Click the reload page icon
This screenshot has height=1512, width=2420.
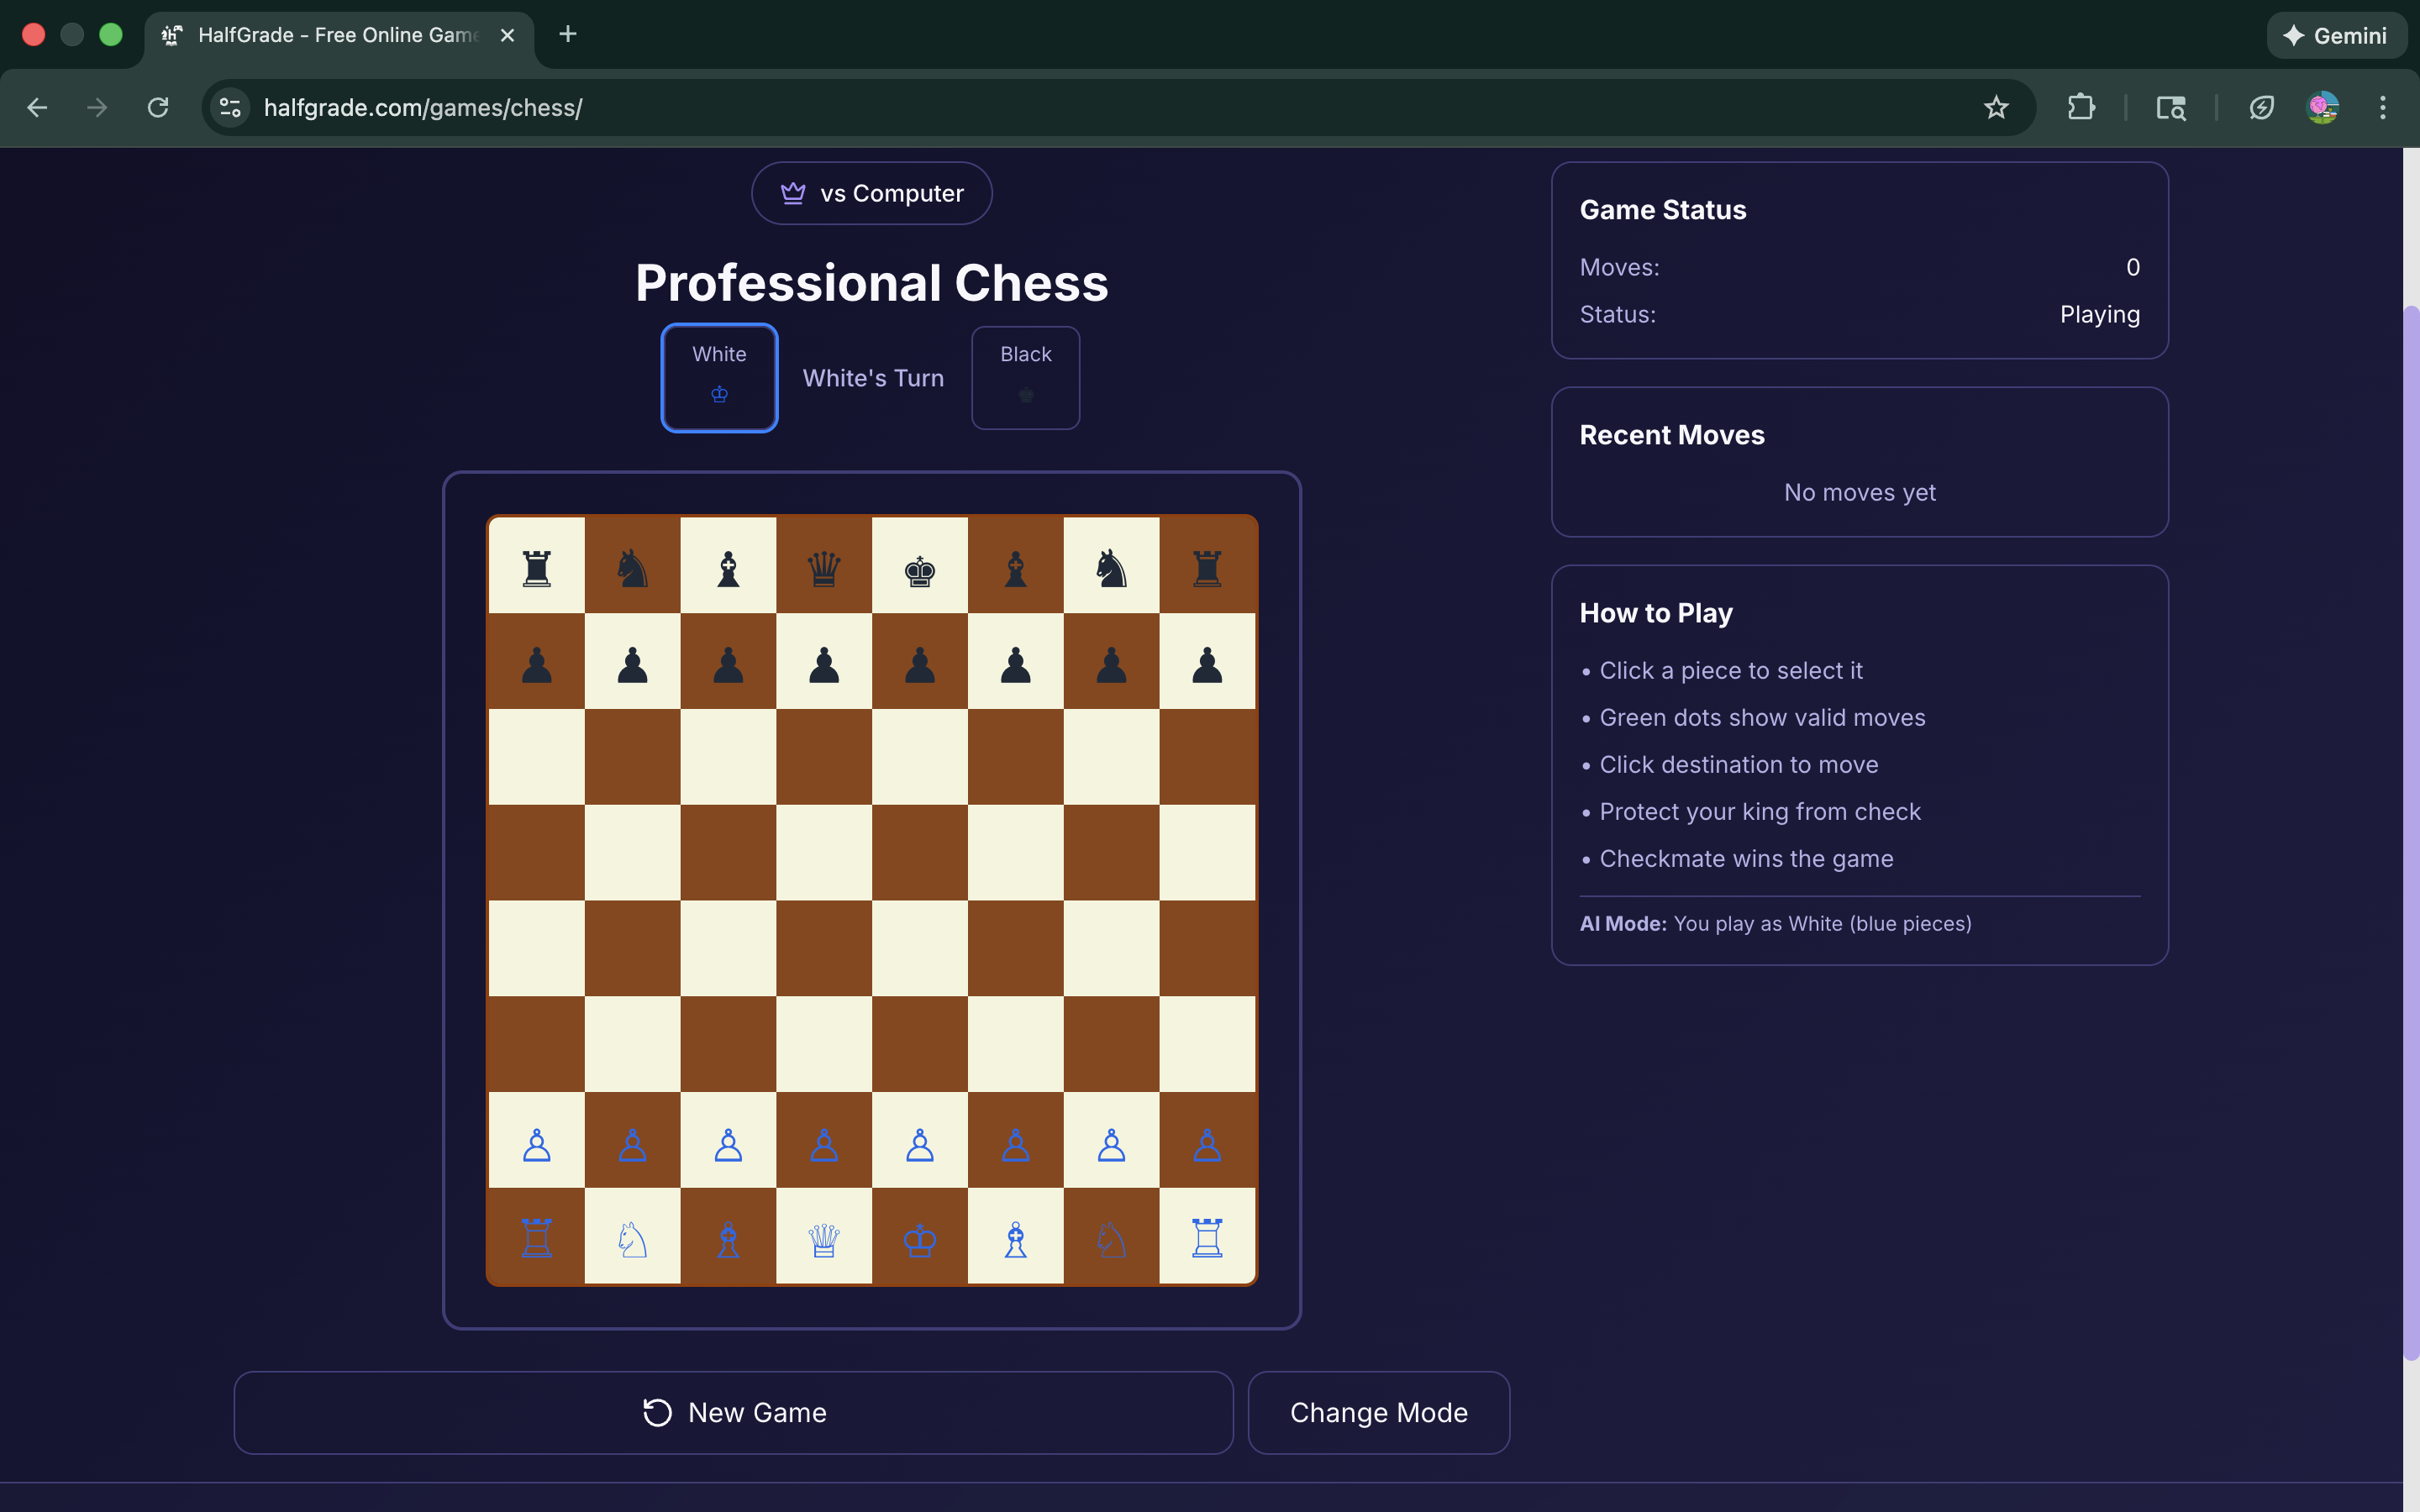pos(157,107)
